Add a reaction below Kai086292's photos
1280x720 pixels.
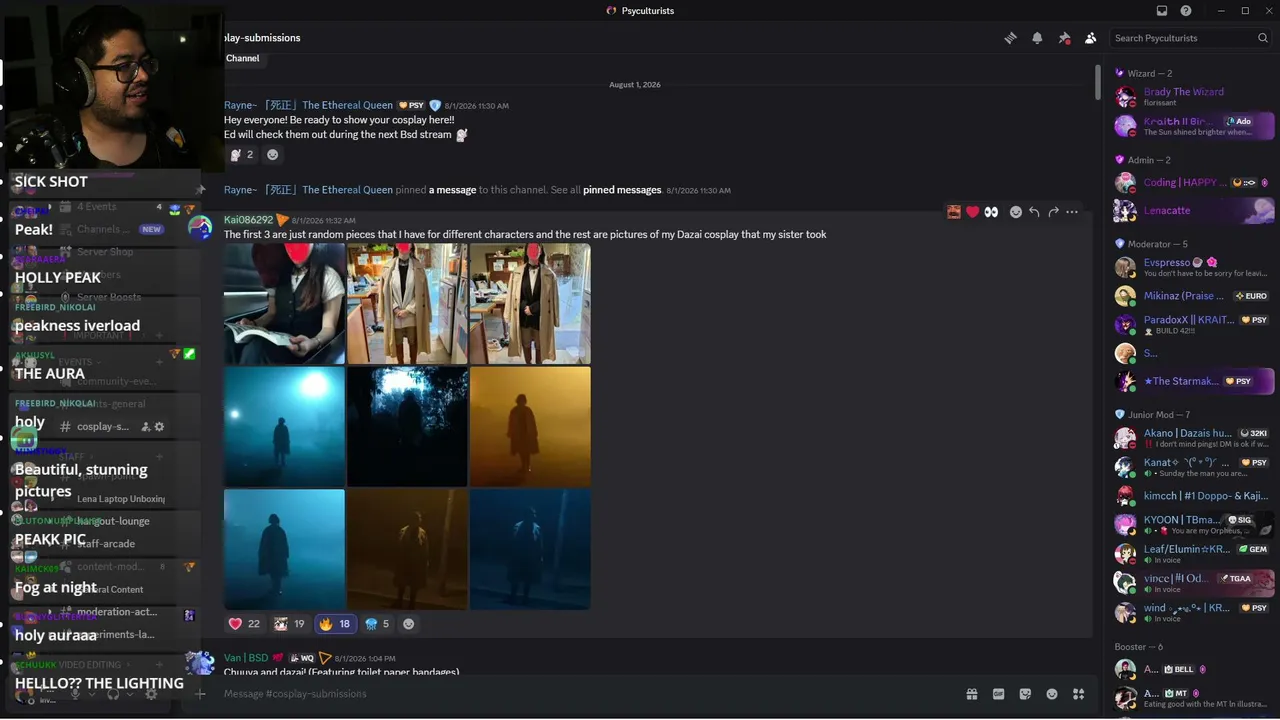point(408,624)
